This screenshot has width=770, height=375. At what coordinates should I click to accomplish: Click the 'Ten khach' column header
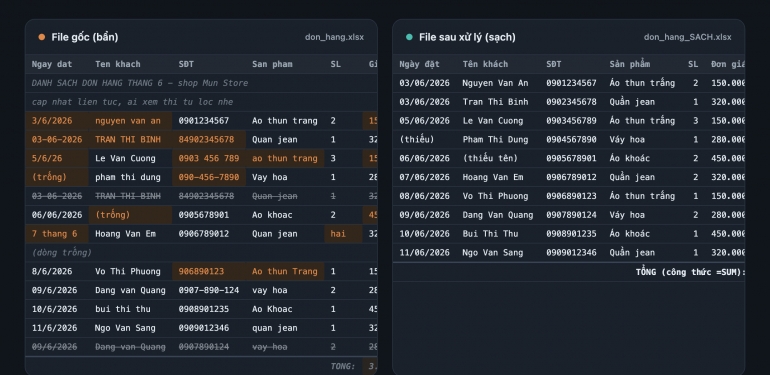tap(118, 64)
